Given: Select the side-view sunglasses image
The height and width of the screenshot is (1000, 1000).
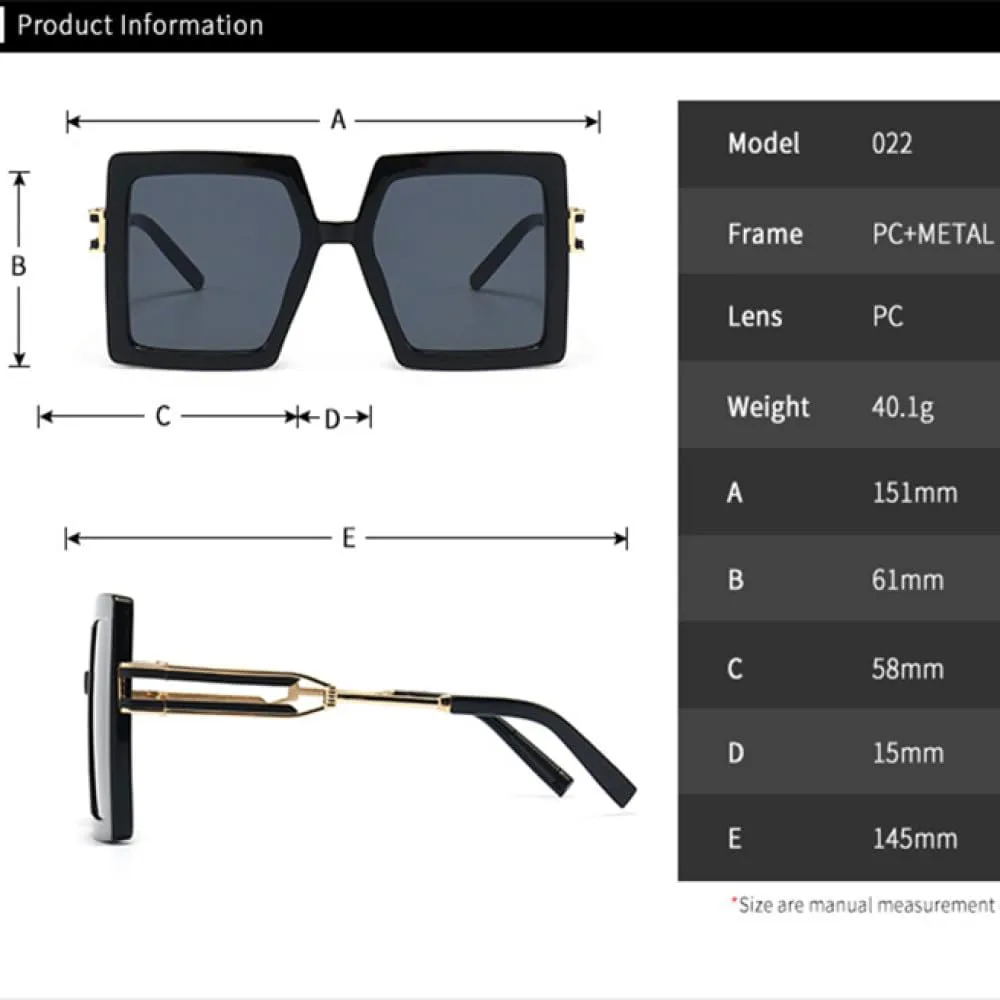Looking at the screenshot, I should [359, 717].
